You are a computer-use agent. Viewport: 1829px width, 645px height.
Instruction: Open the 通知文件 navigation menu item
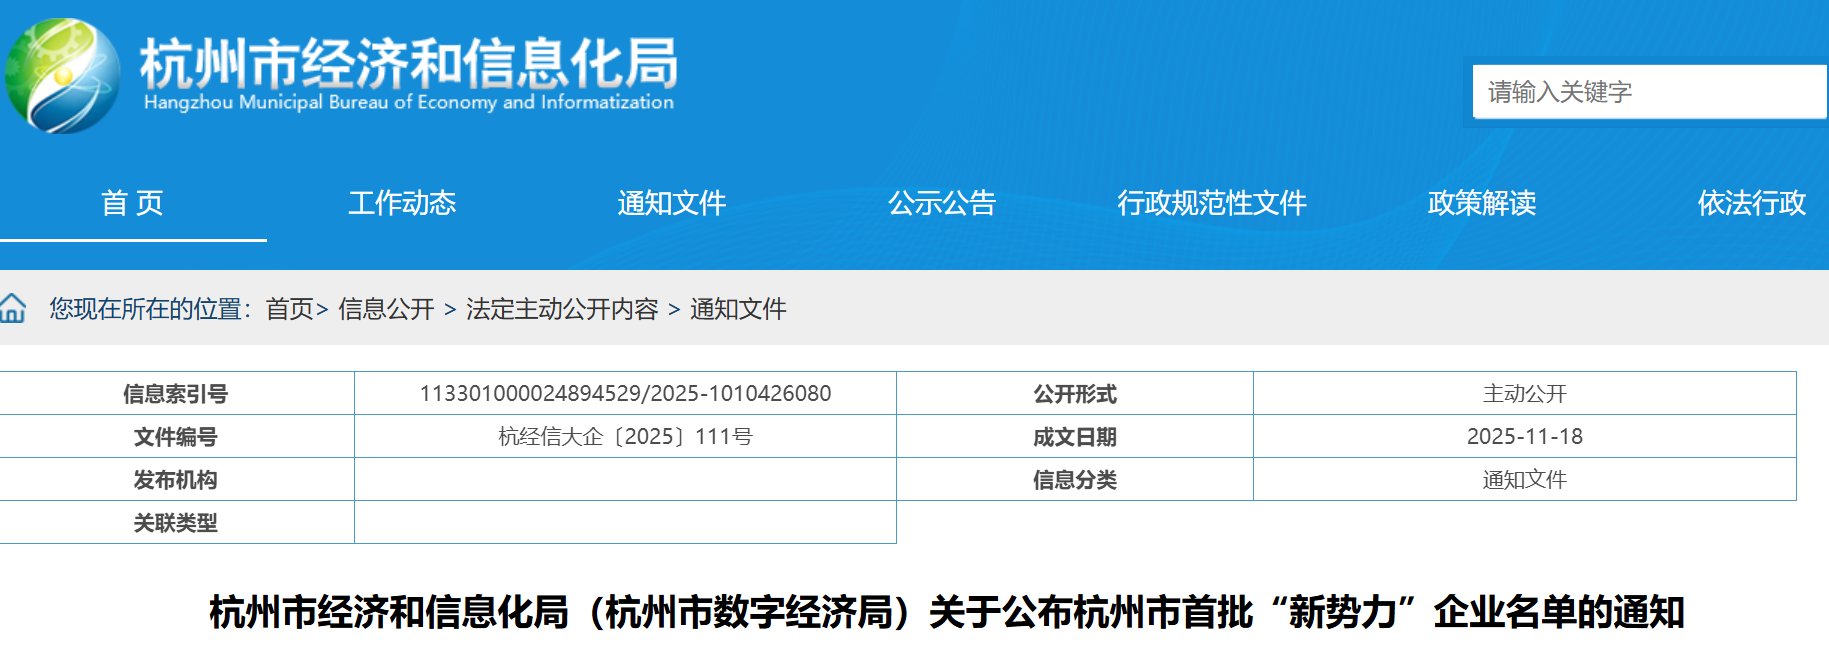(x=671, y=203)
